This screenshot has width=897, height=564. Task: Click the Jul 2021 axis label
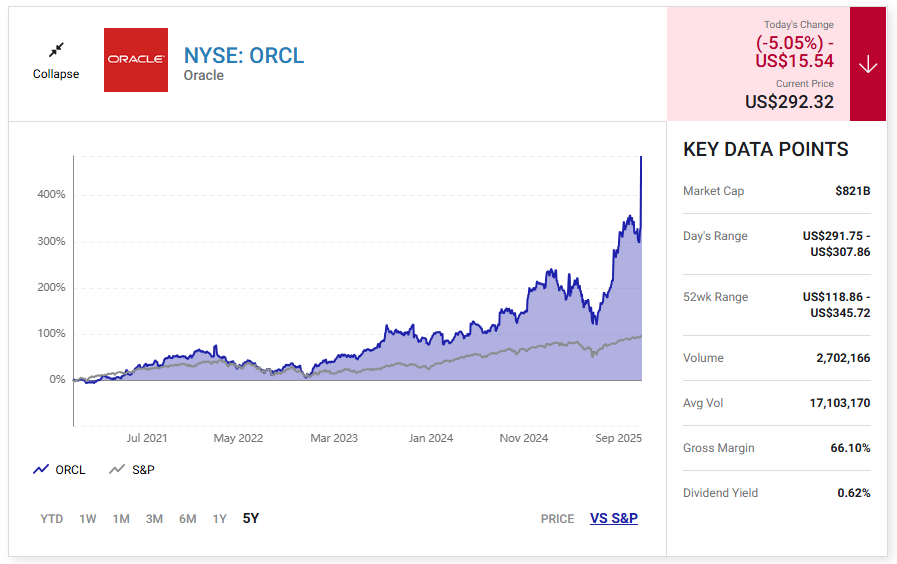tap(146, 438)
